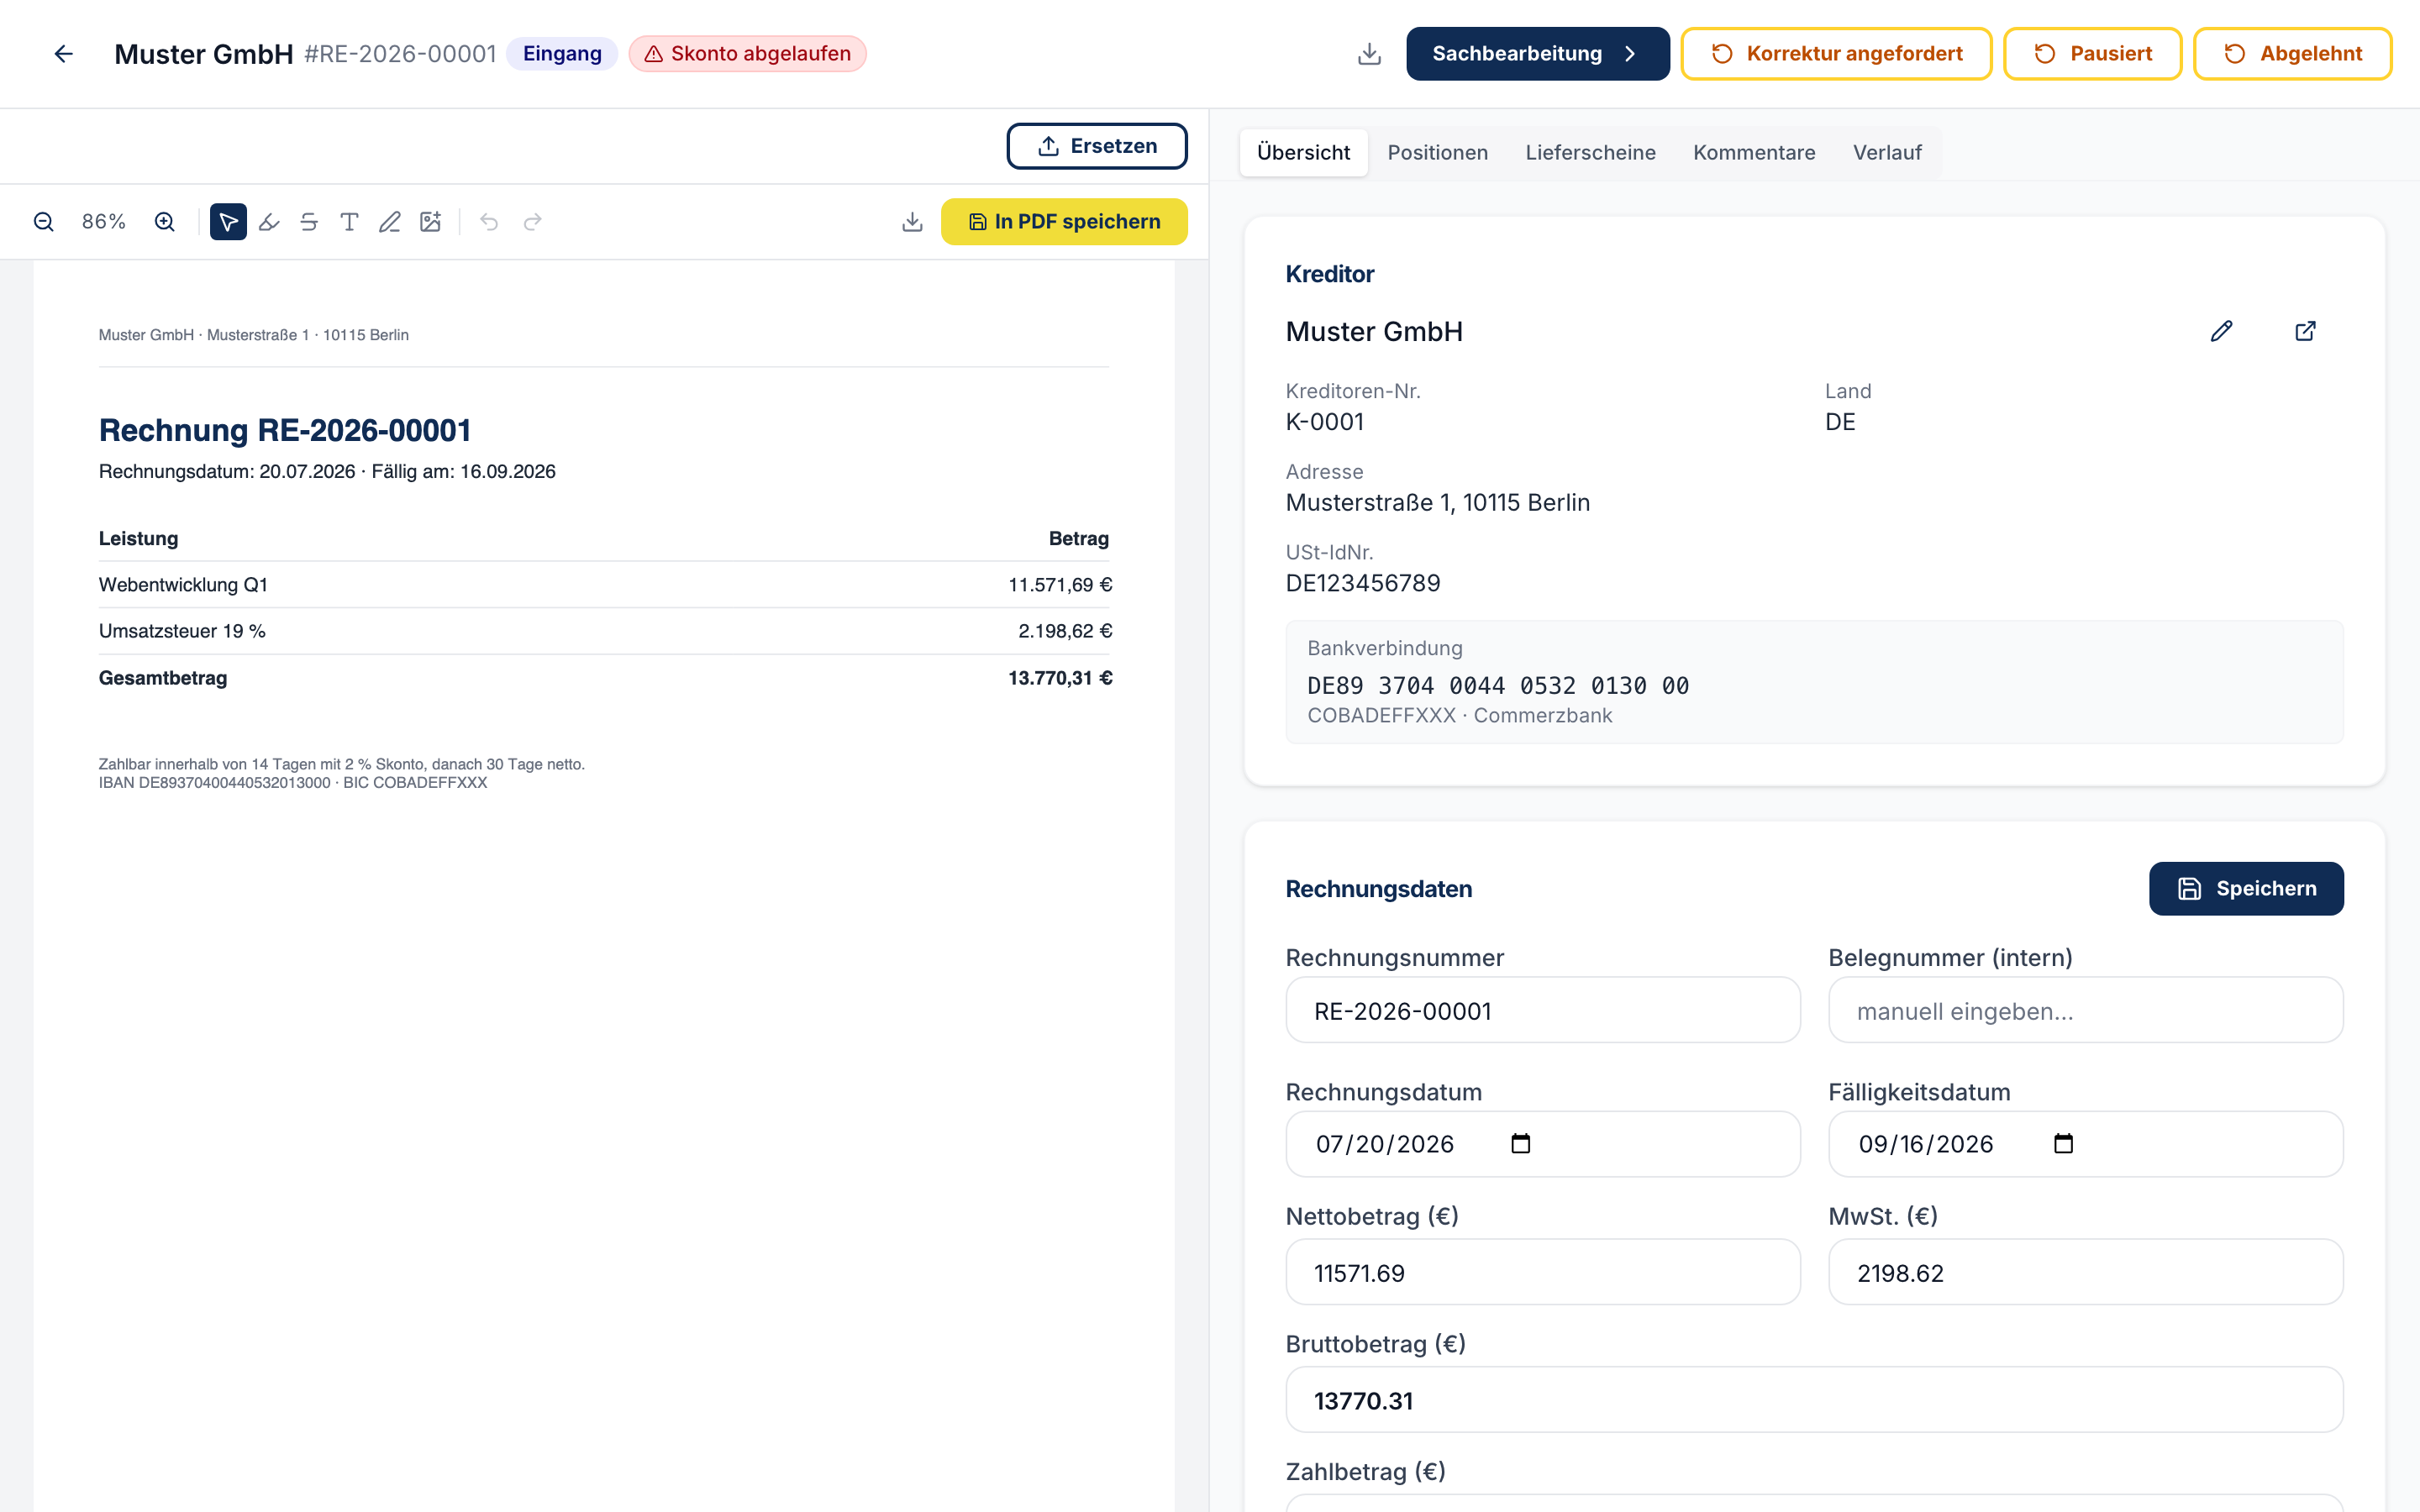Select the highlighter tool
Viewport: 2420px width, 1512px height.
(269, 222)
